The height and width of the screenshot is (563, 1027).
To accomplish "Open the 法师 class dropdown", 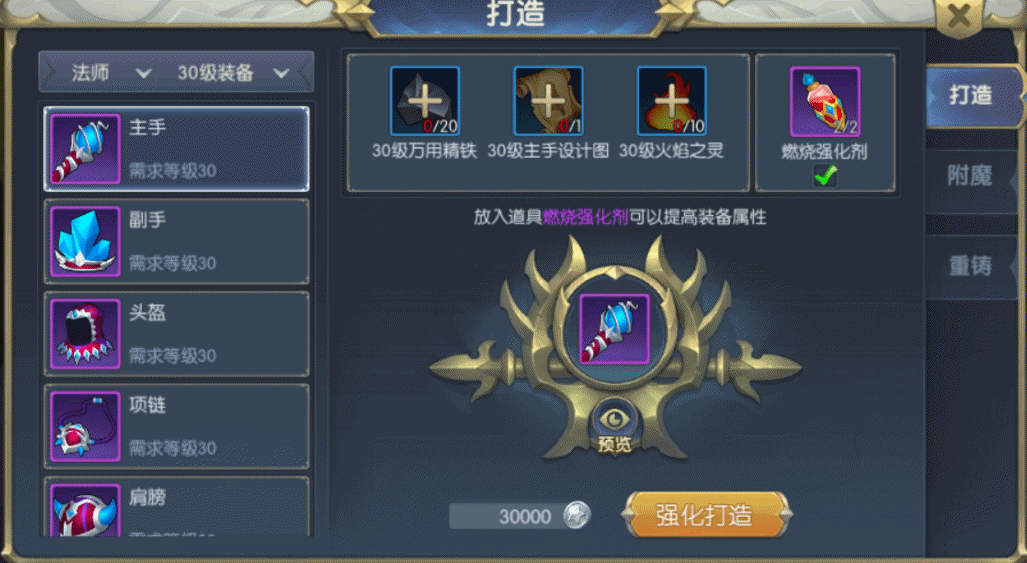I will click(109, 73).
